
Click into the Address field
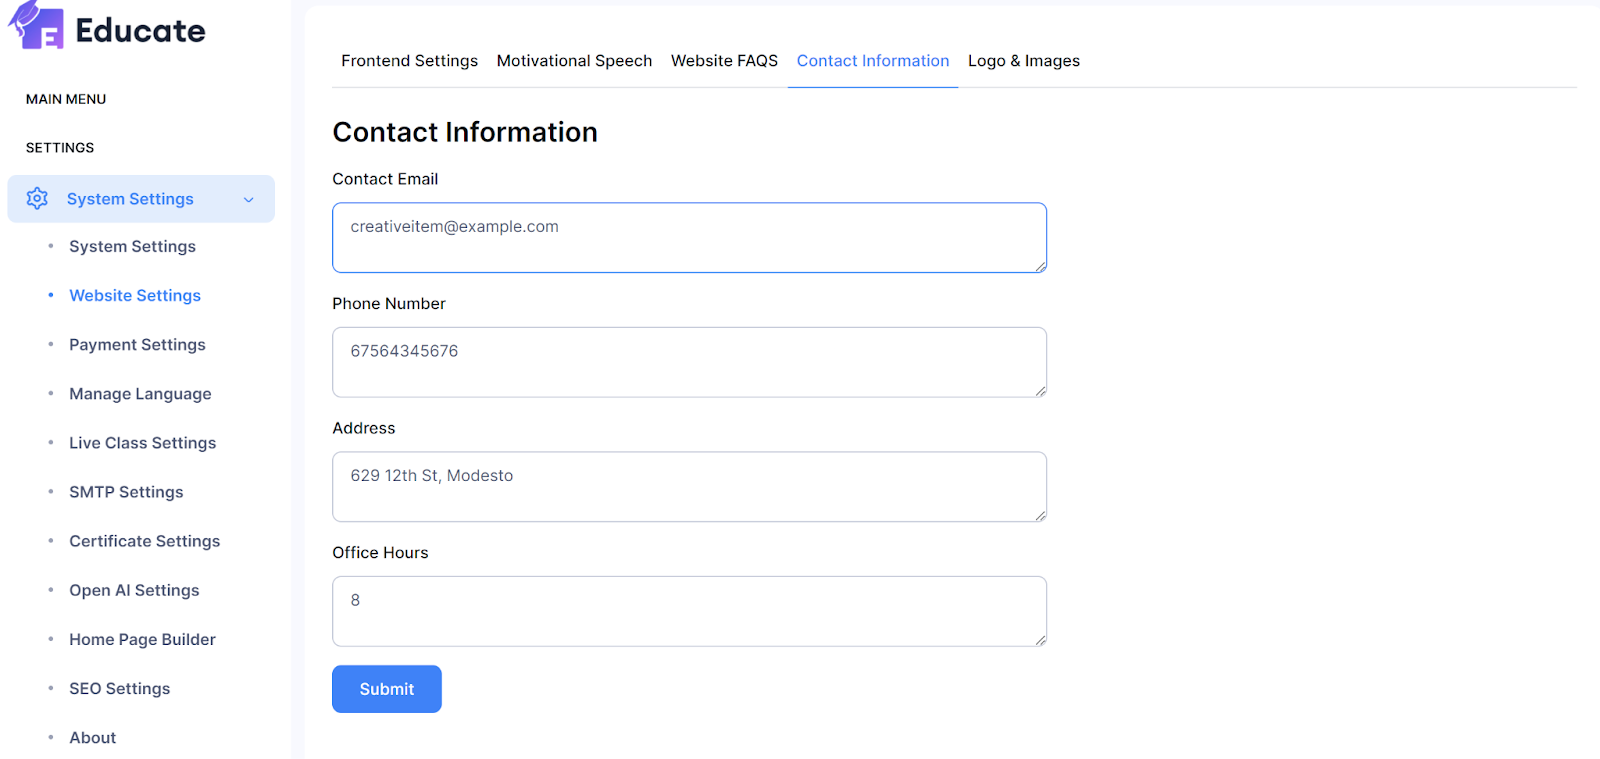click(689, 487)
